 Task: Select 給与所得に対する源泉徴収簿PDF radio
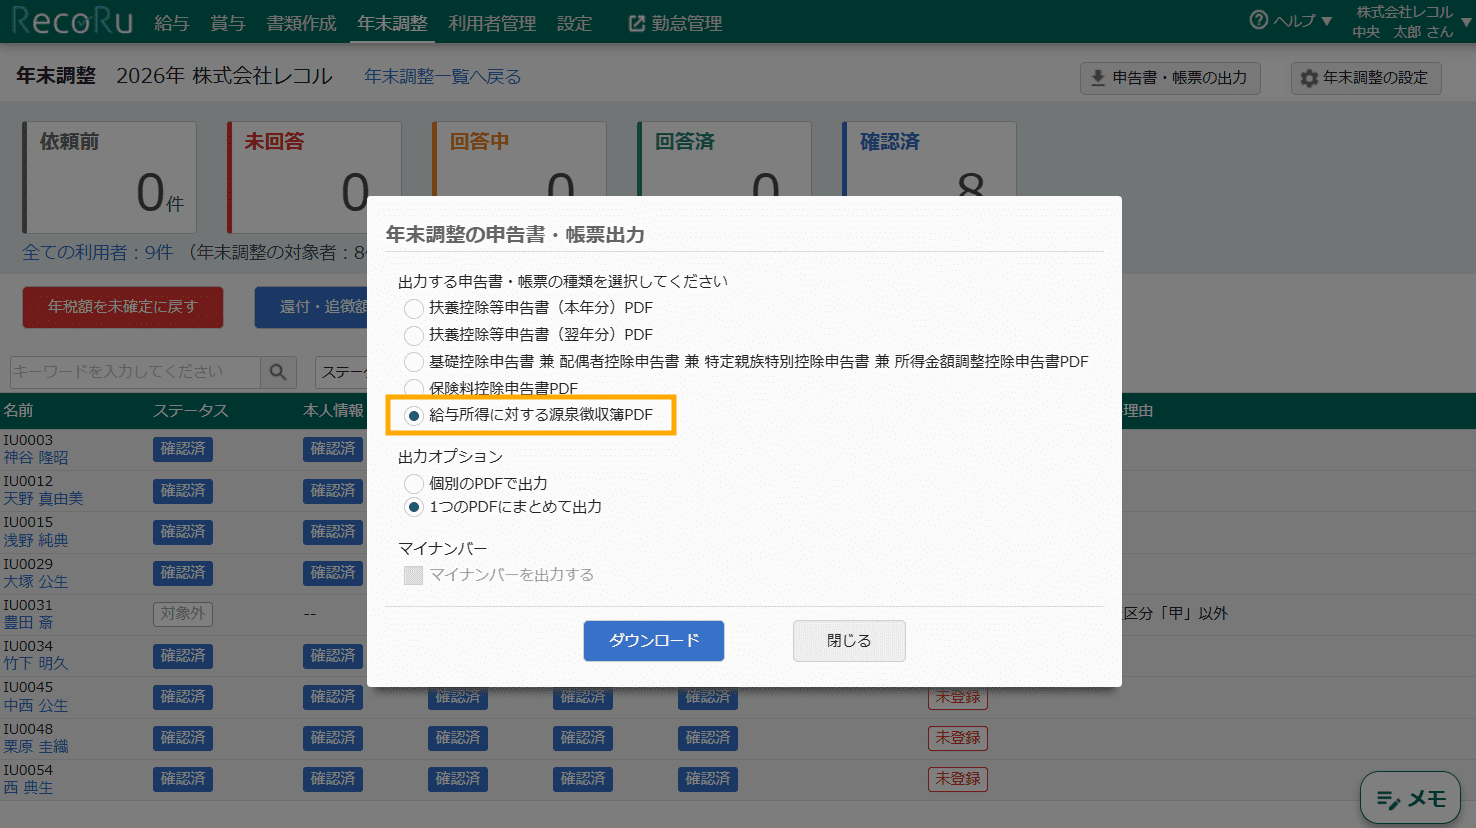coord(413,415)
